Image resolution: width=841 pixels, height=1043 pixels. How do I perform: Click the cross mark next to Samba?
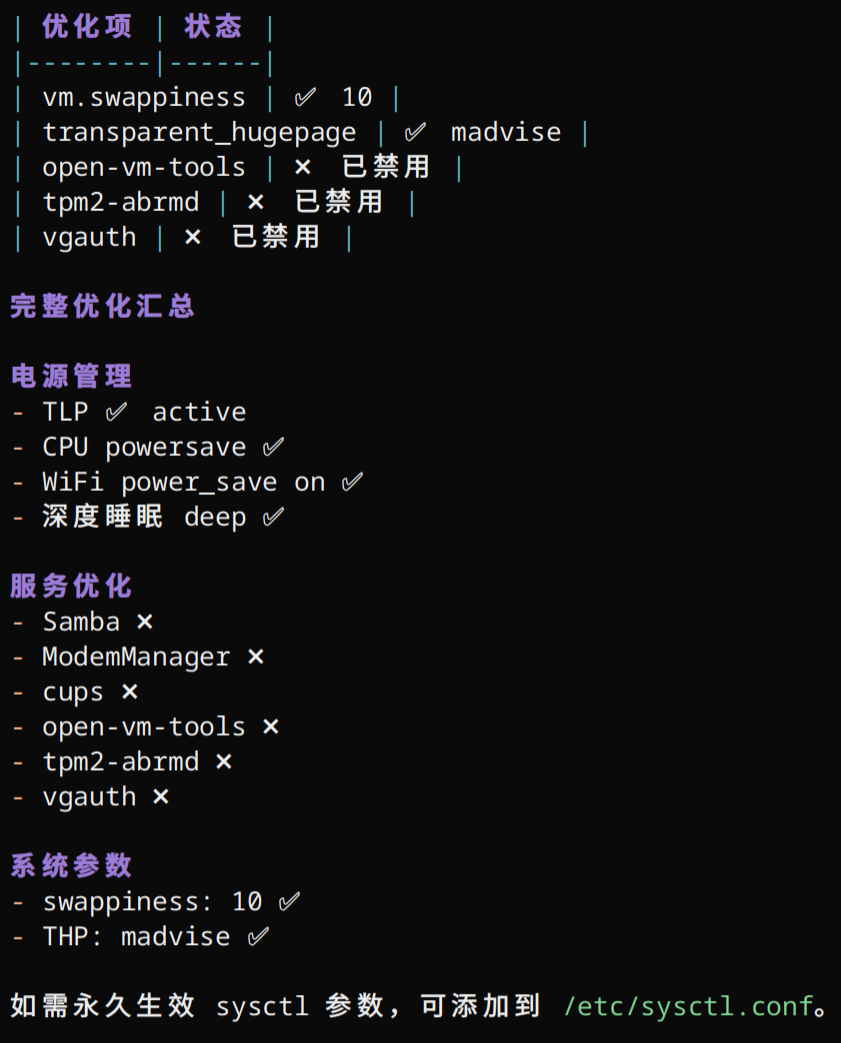(145, 622)
